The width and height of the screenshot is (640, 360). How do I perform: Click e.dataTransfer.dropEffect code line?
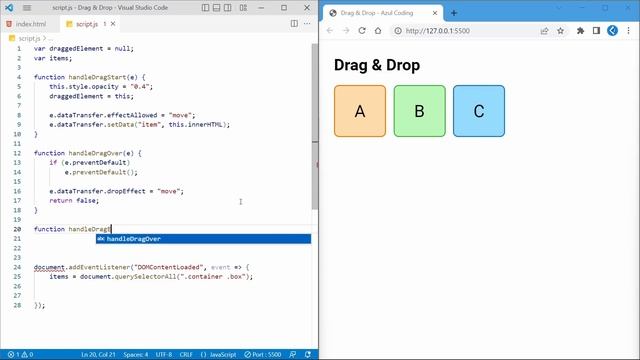coord(116,191)
